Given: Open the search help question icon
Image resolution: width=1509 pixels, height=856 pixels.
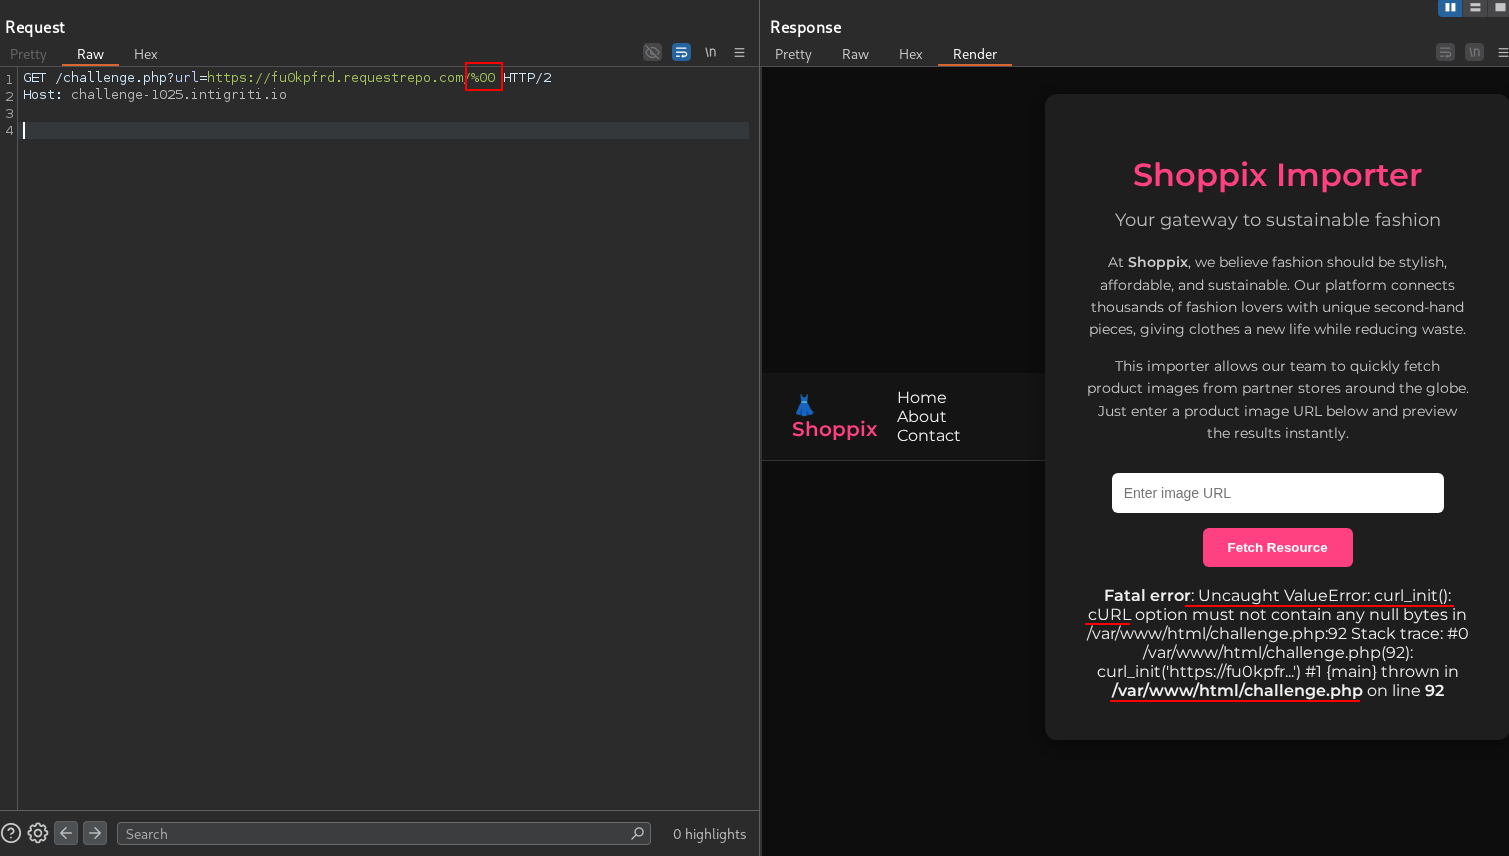Looking at the screenshot, I should coord(11,833).
